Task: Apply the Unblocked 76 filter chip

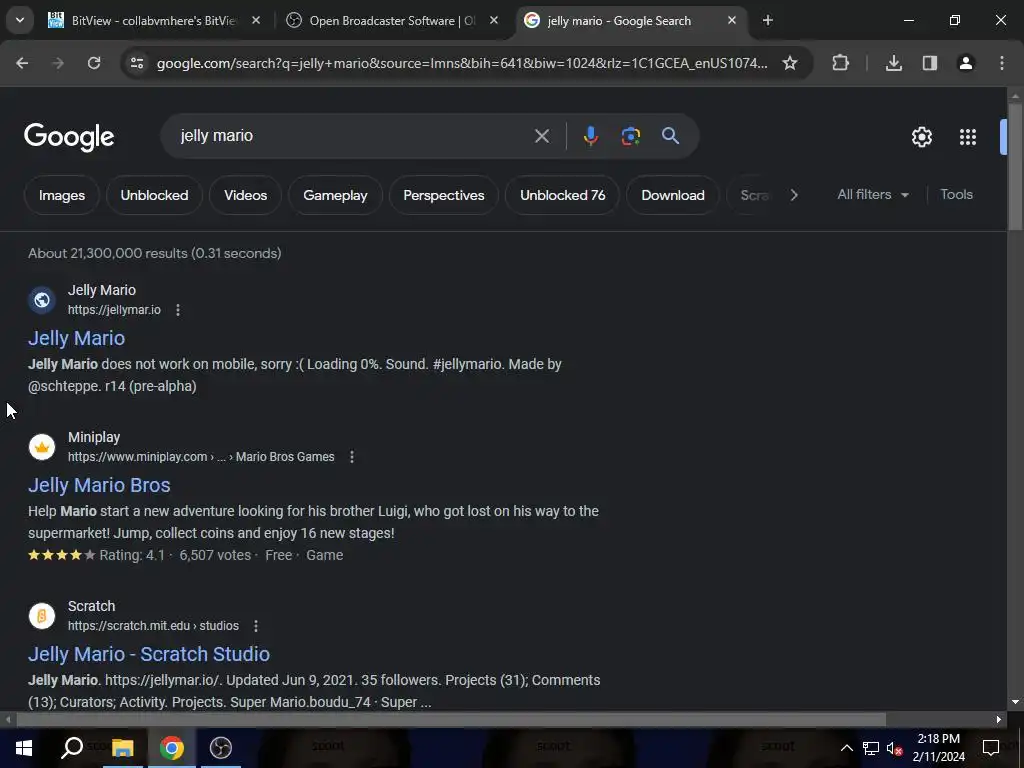Action: [563, 195]
